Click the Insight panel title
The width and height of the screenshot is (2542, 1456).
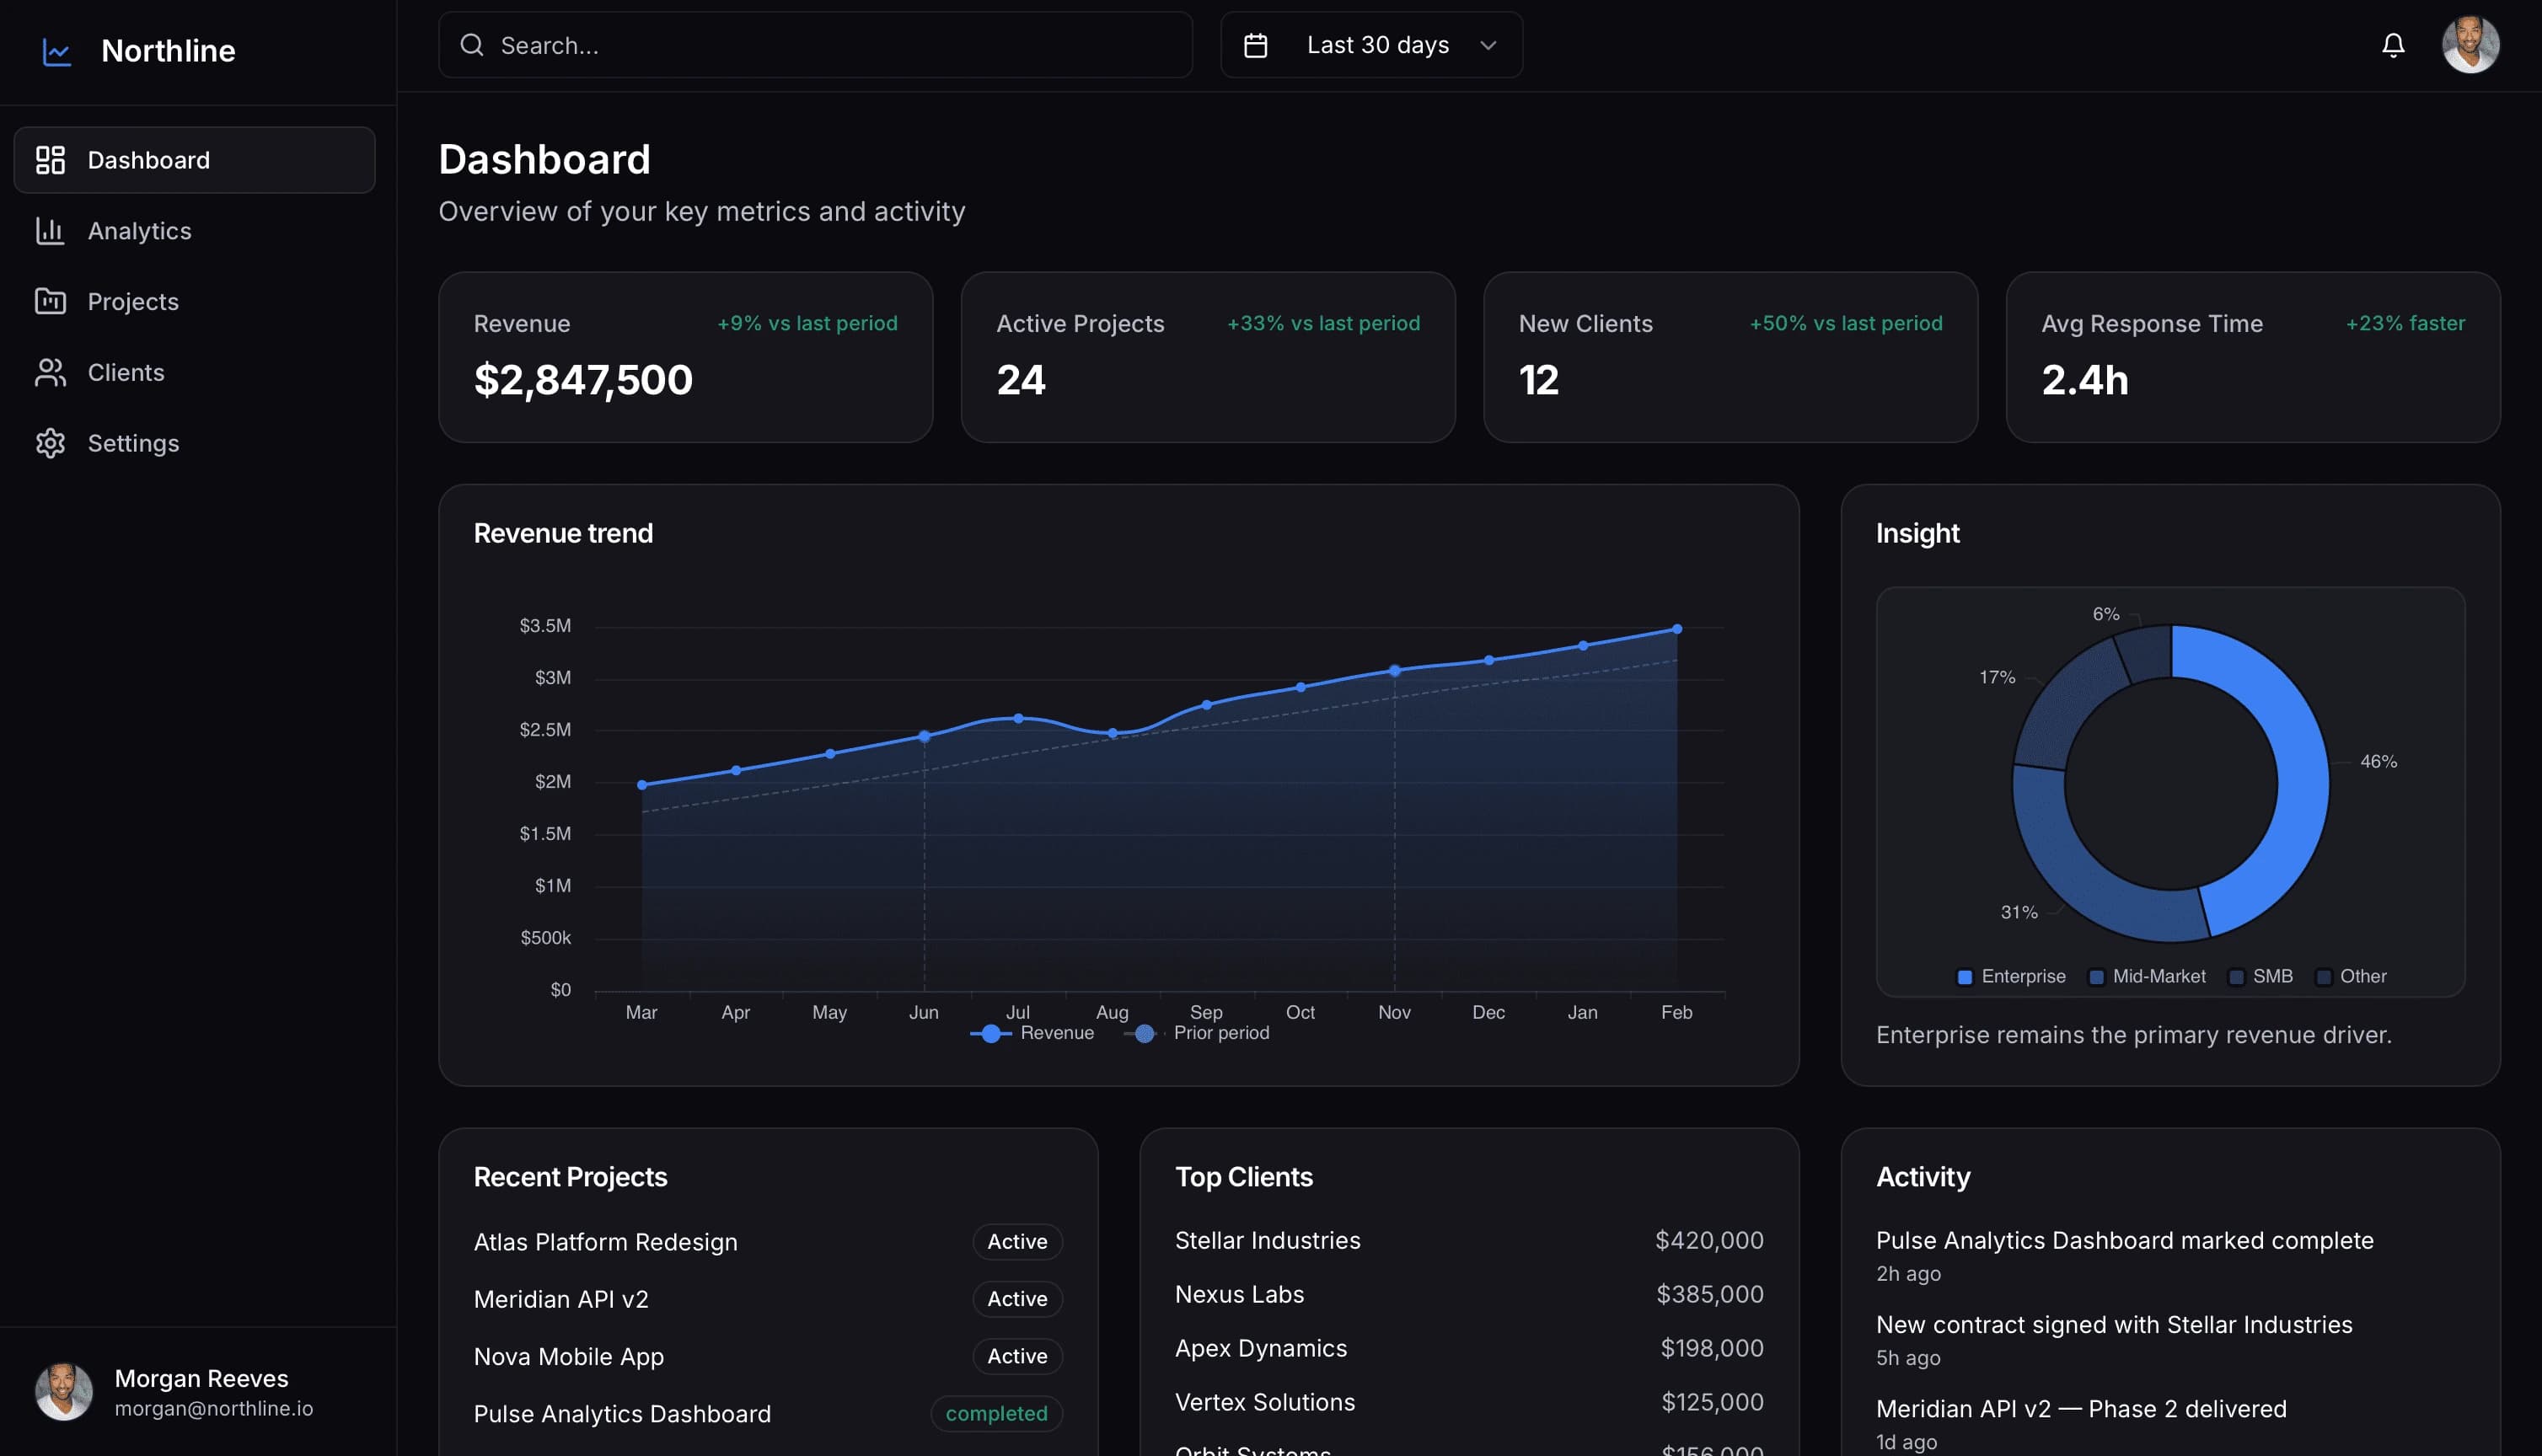[x=1917, y=533]
